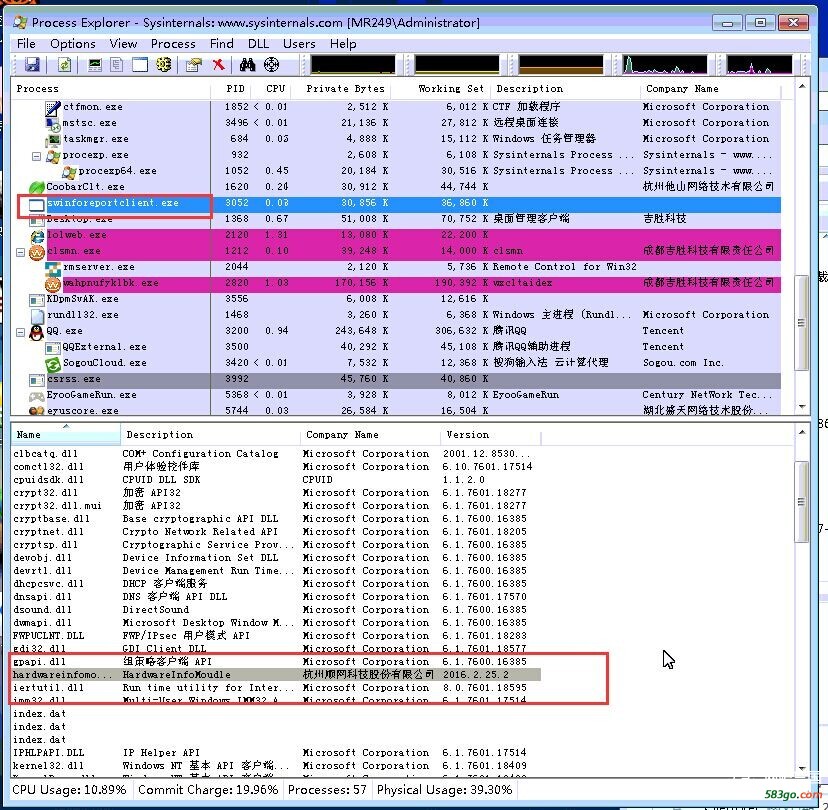Click the Process Explorer title bar icon

pyautogui.click(x=20, y=22)
